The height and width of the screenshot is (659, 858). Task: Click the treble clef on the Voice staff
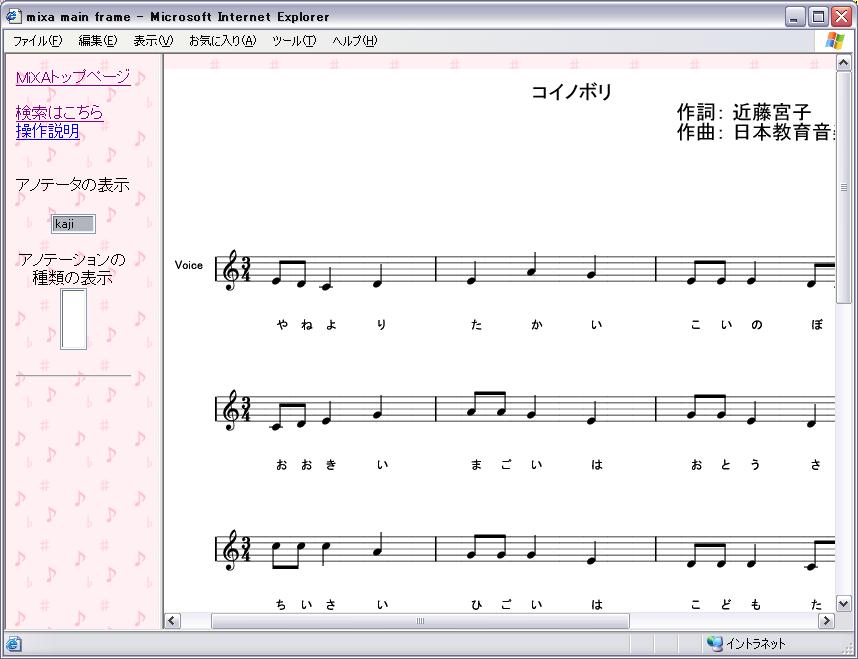coord(230,269)
